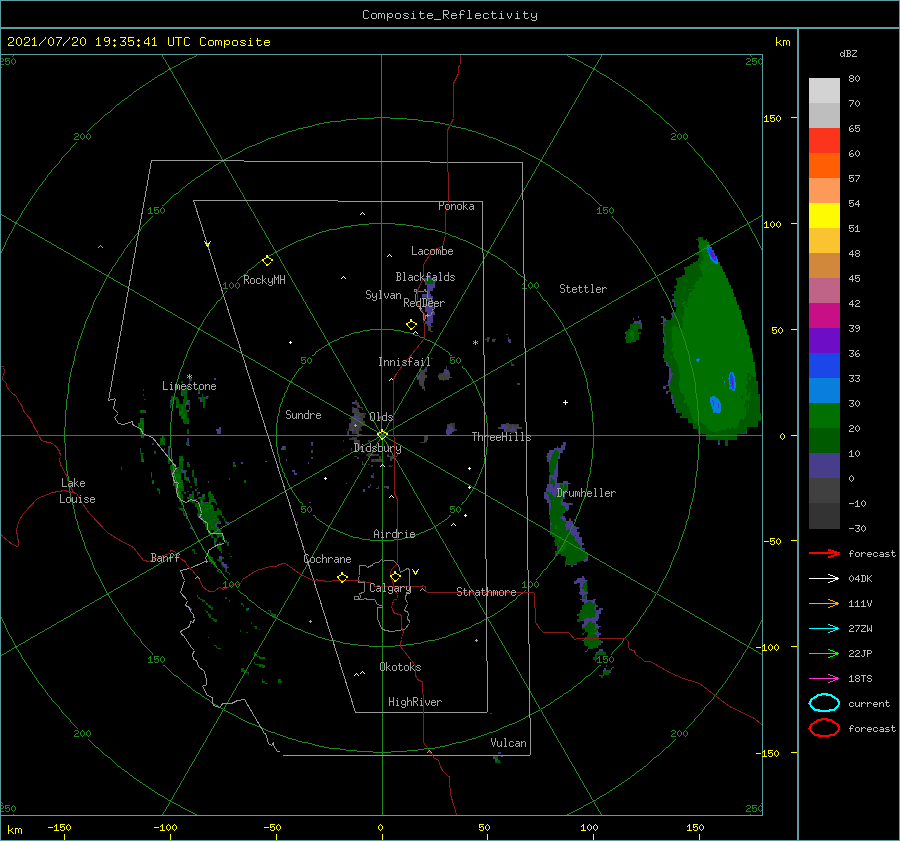Click the Airdrie city label
The height and width of the screenshot is (841, 900).
(394, 534)
